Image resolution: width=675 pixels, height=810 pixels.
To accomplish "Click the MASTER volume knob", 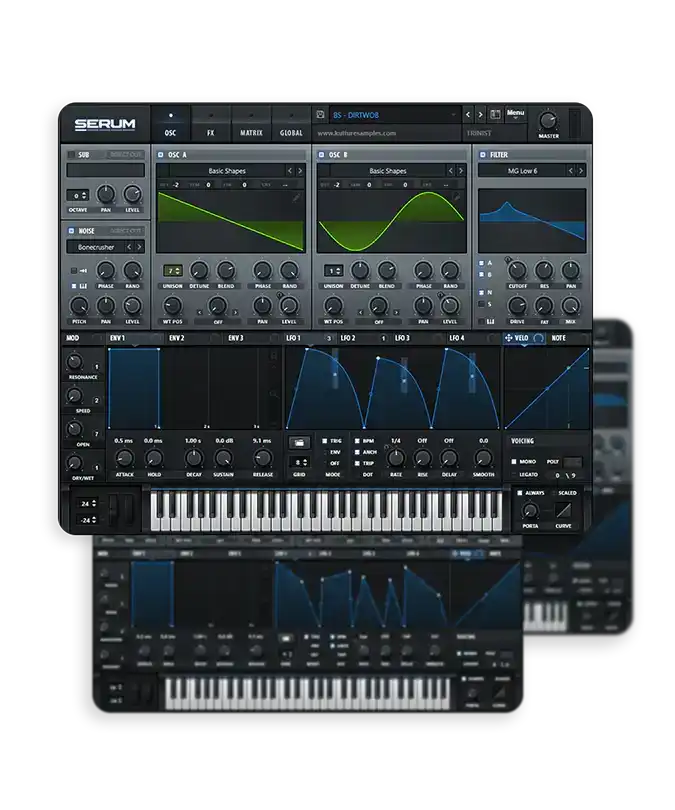I will click(548, 120).
